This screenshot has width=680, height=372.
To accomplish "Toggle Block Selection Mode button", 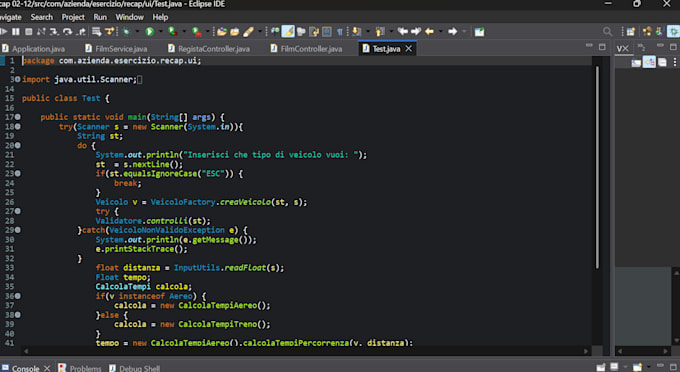I will point(327,32).
